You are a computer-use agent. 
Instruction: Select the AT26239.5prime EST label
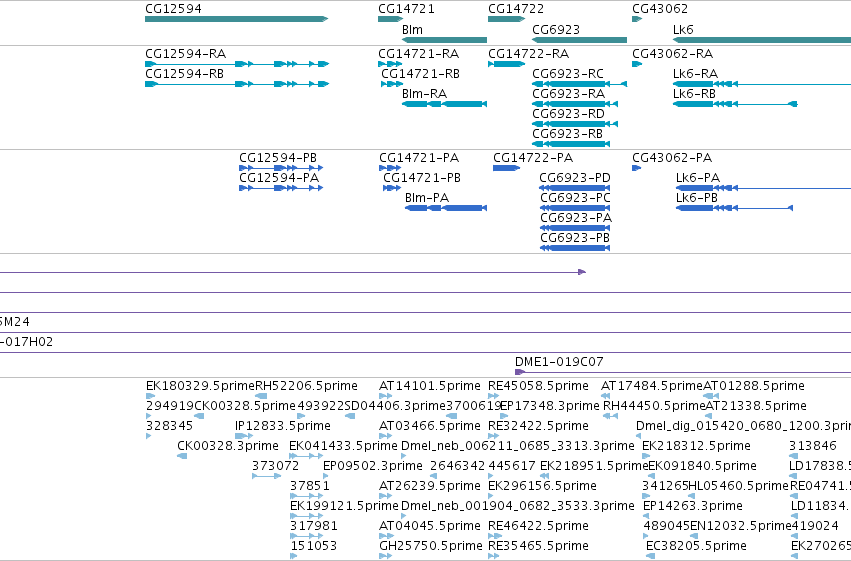[430, 486]
